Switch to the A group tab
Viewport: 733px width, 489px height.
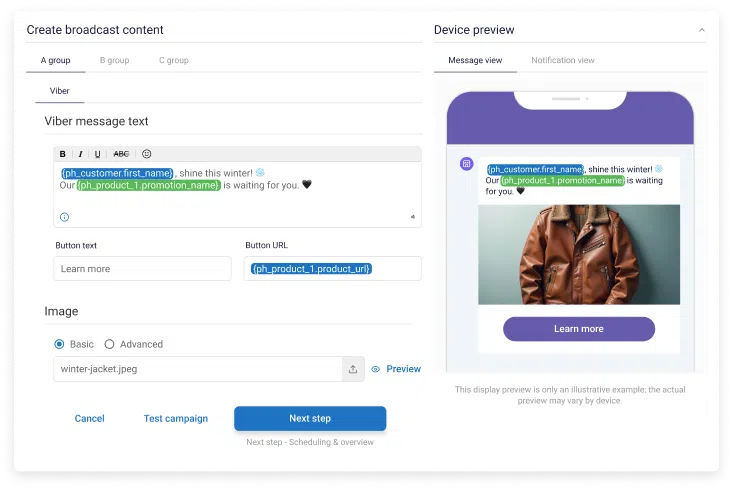click(x=56, y=60)
